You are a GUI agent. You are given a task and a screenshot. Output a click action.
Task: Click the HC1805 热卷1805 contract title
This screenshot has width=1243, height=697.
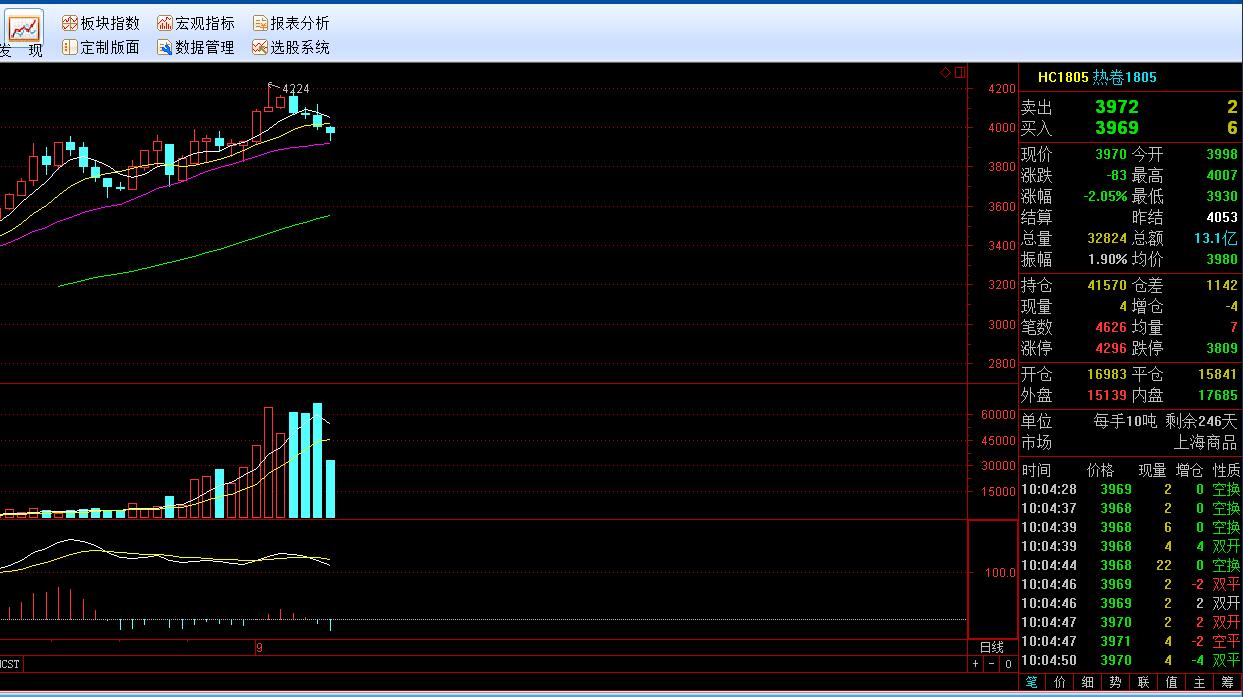click(x=1096, y=77)
